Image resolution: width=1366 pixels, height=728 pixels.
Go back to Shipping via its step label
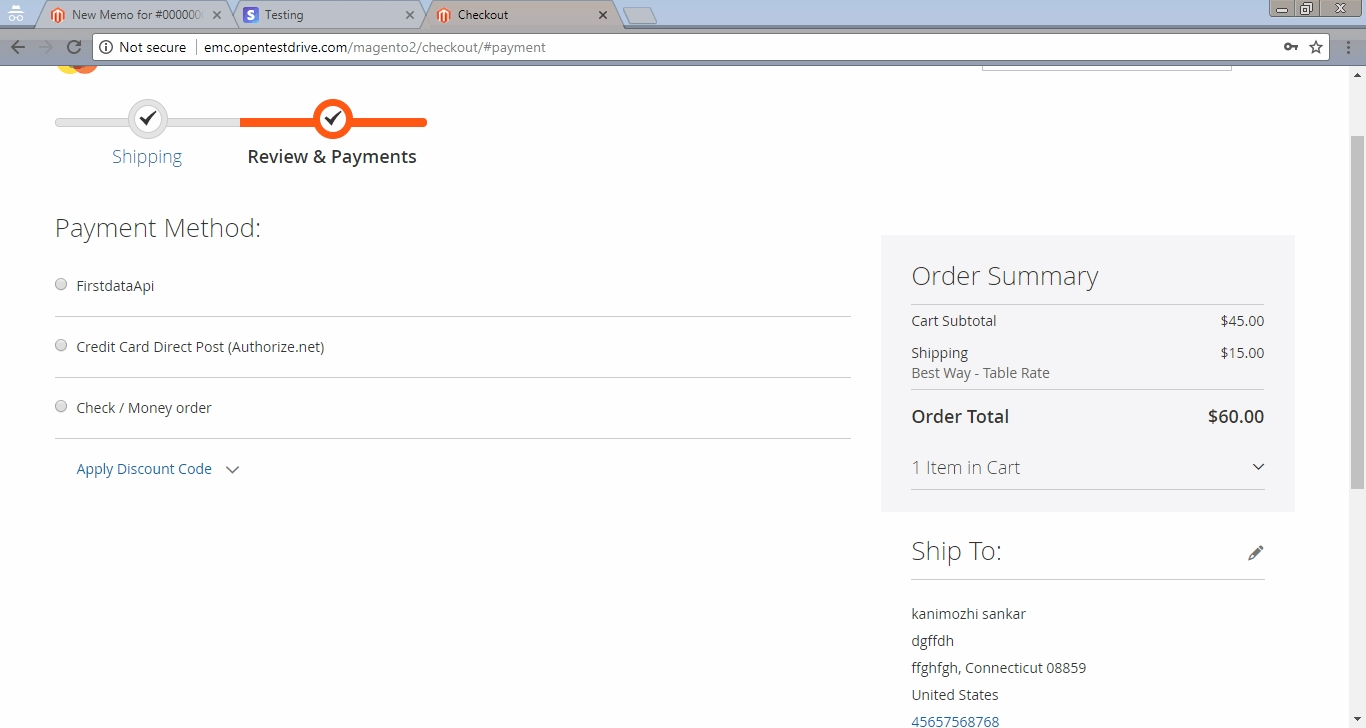pos(147,156)
